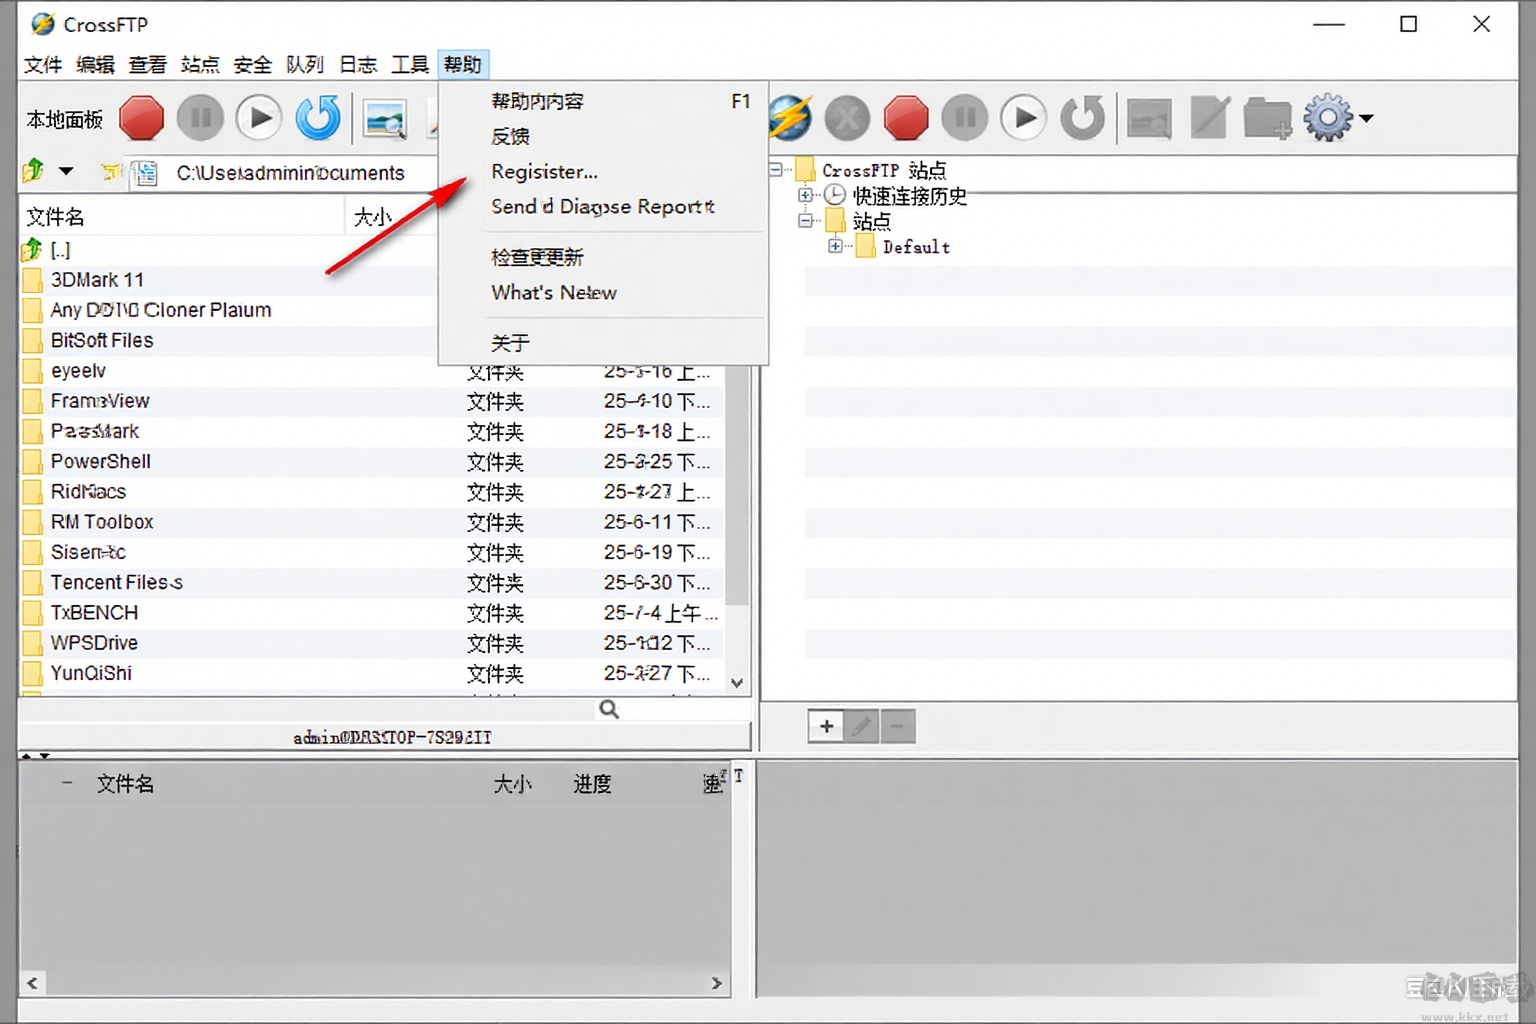Choose 帮助内容 from the help menu
The image size is (1536, 1024).
tap(603, 101)
